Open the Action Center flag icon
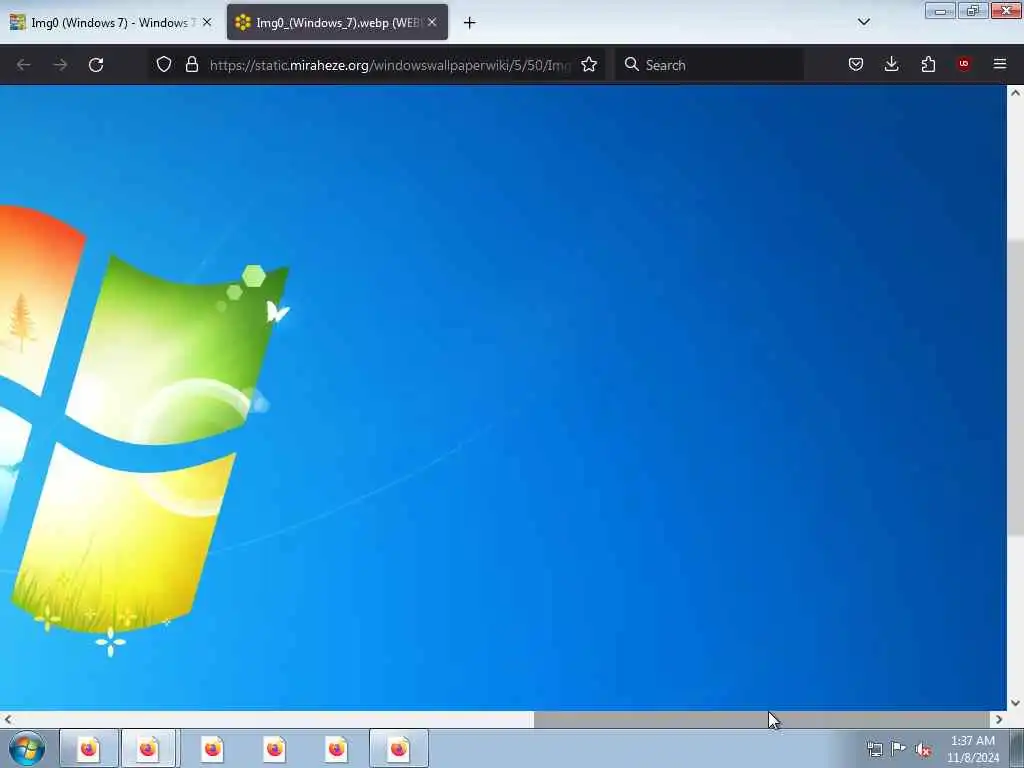Viewport: 1024px width, 768px height. (899, 748)
